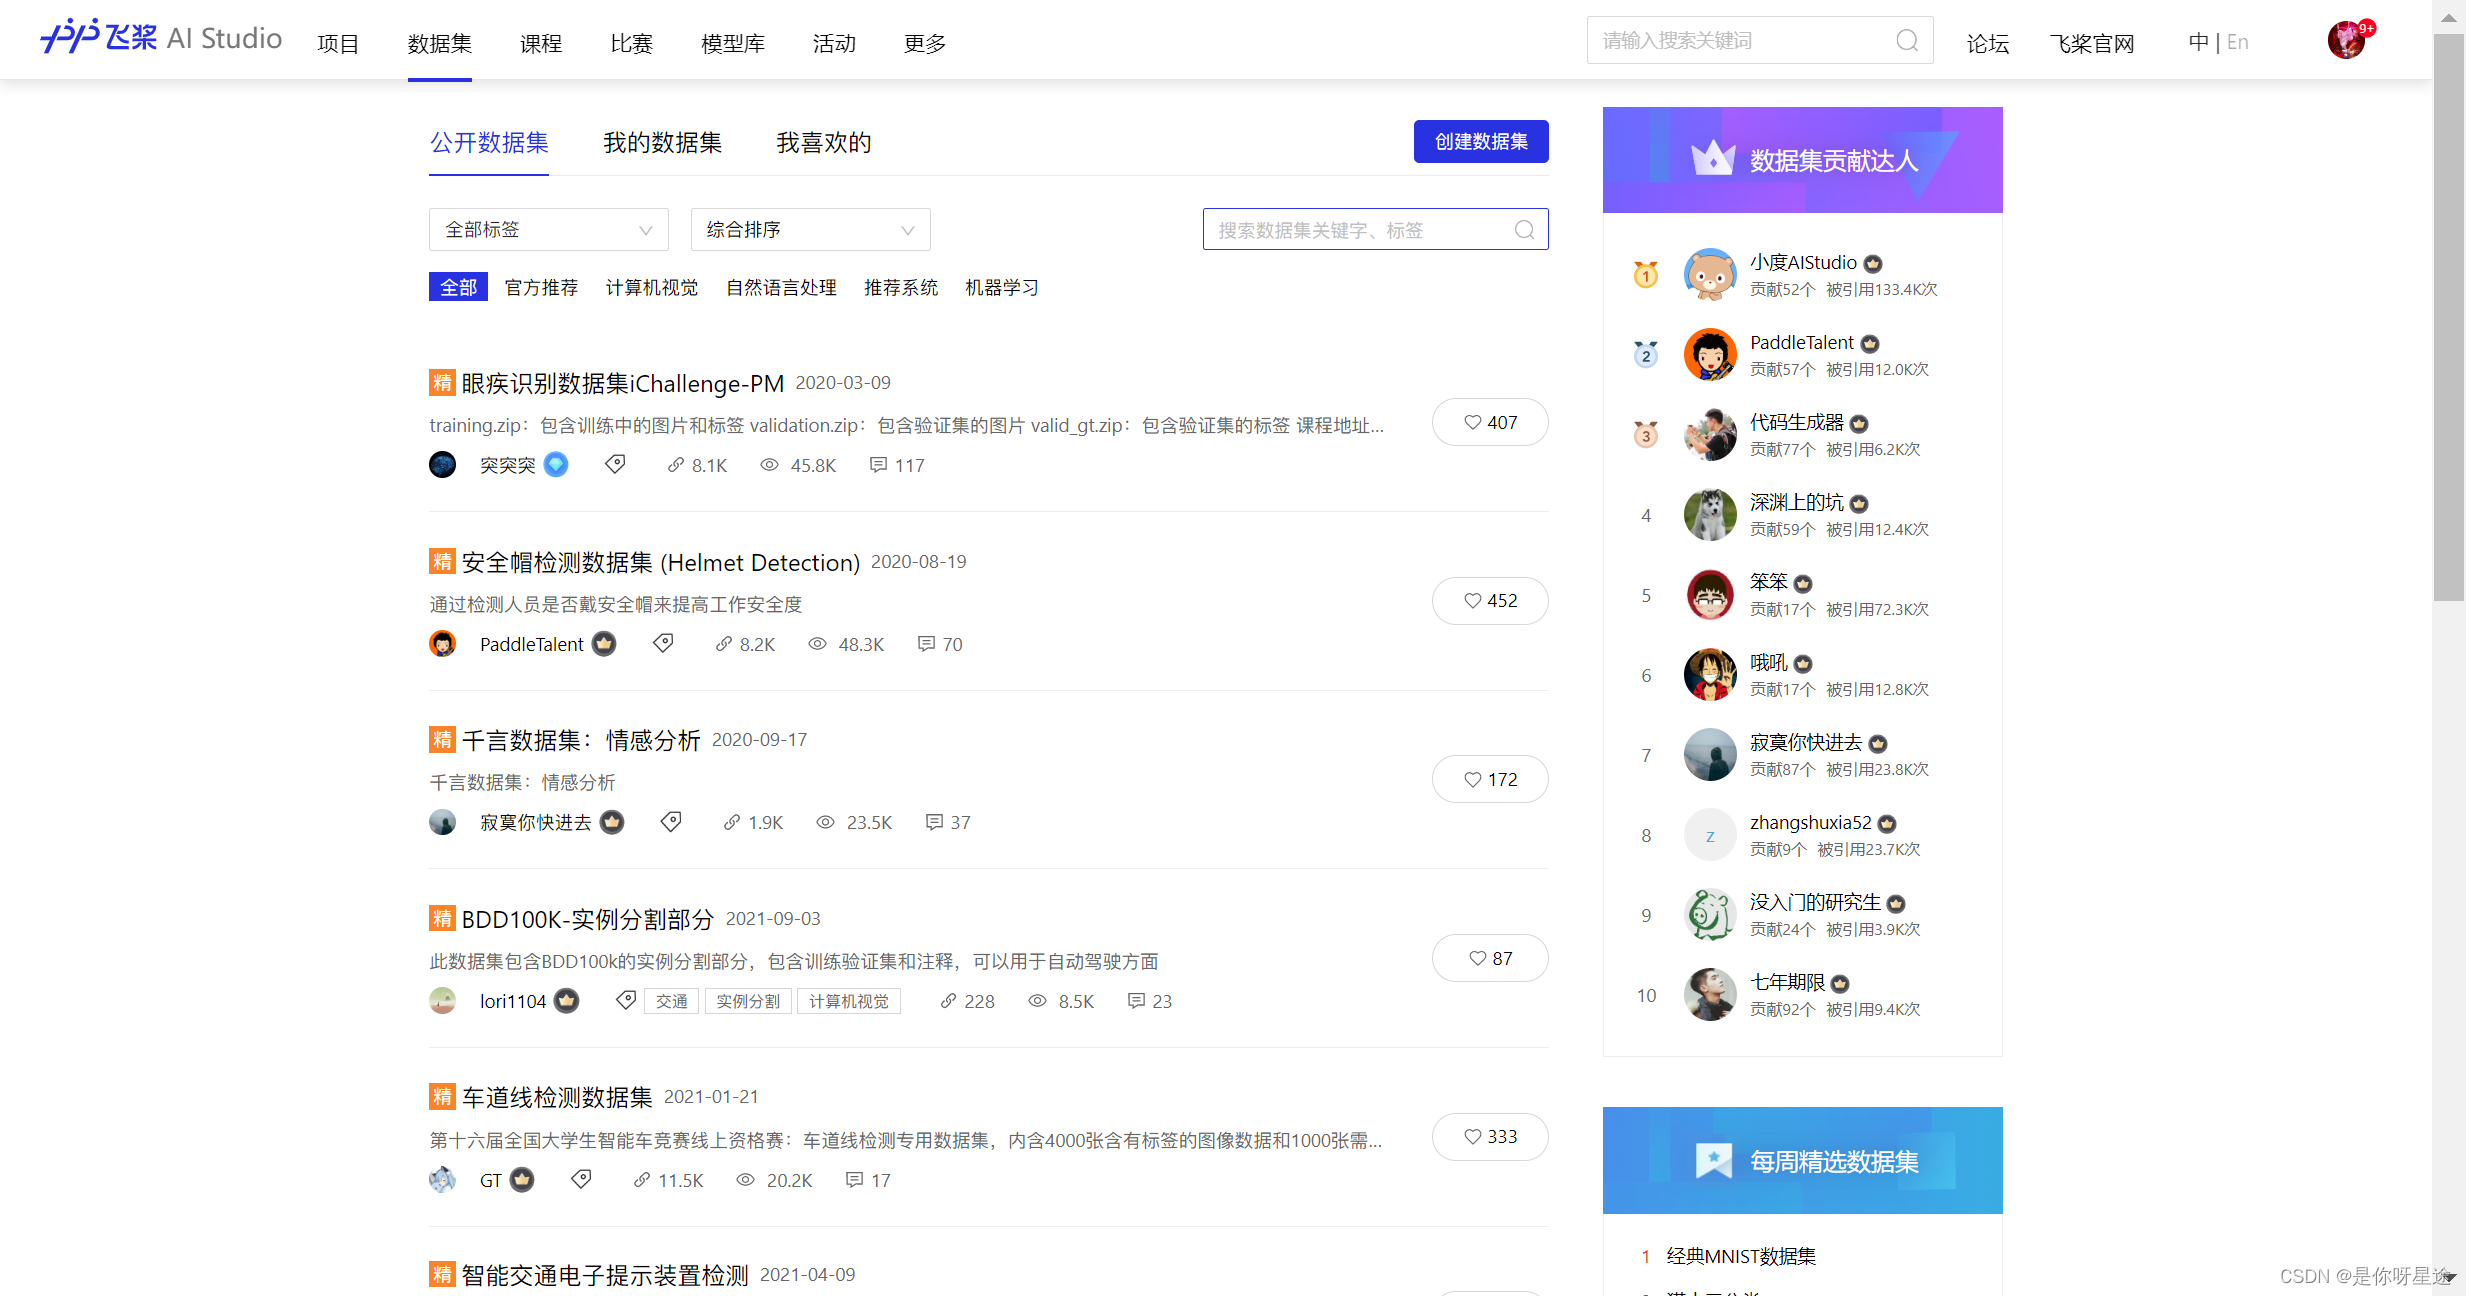Open 飞桨官网 link in header
The image size is (2466, 1296).
click(2092, 43)
